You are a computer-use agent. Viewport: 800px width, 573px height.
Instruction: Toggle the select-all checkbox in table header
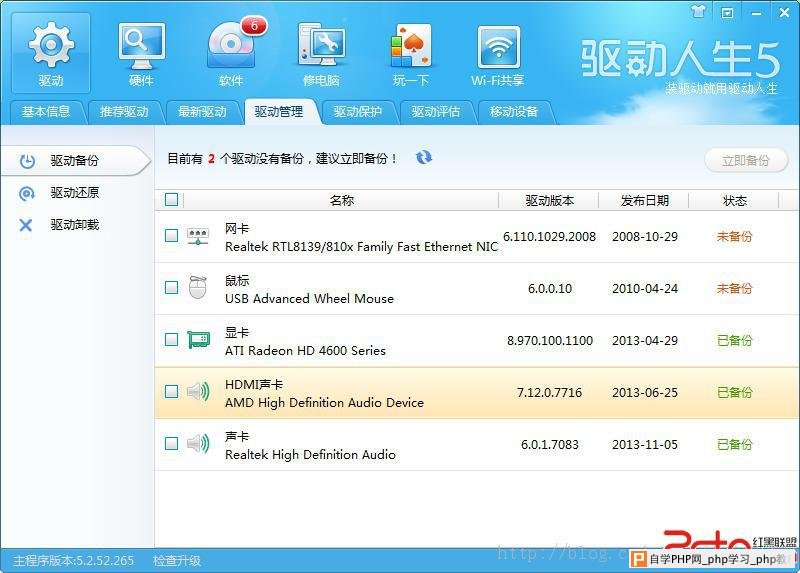pos(172,200)
